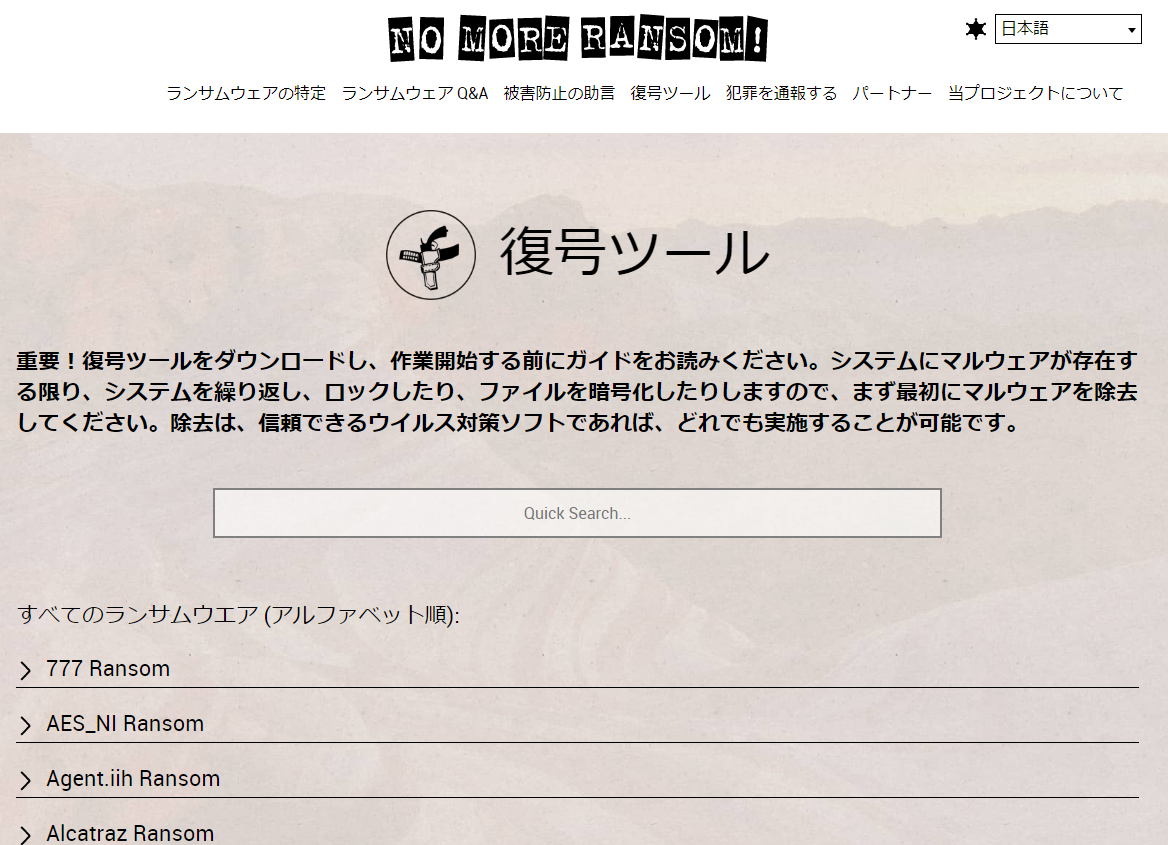1168x845 pixels.
Task: Open the パートナー menu item
Action: click(x=892, y=93)
